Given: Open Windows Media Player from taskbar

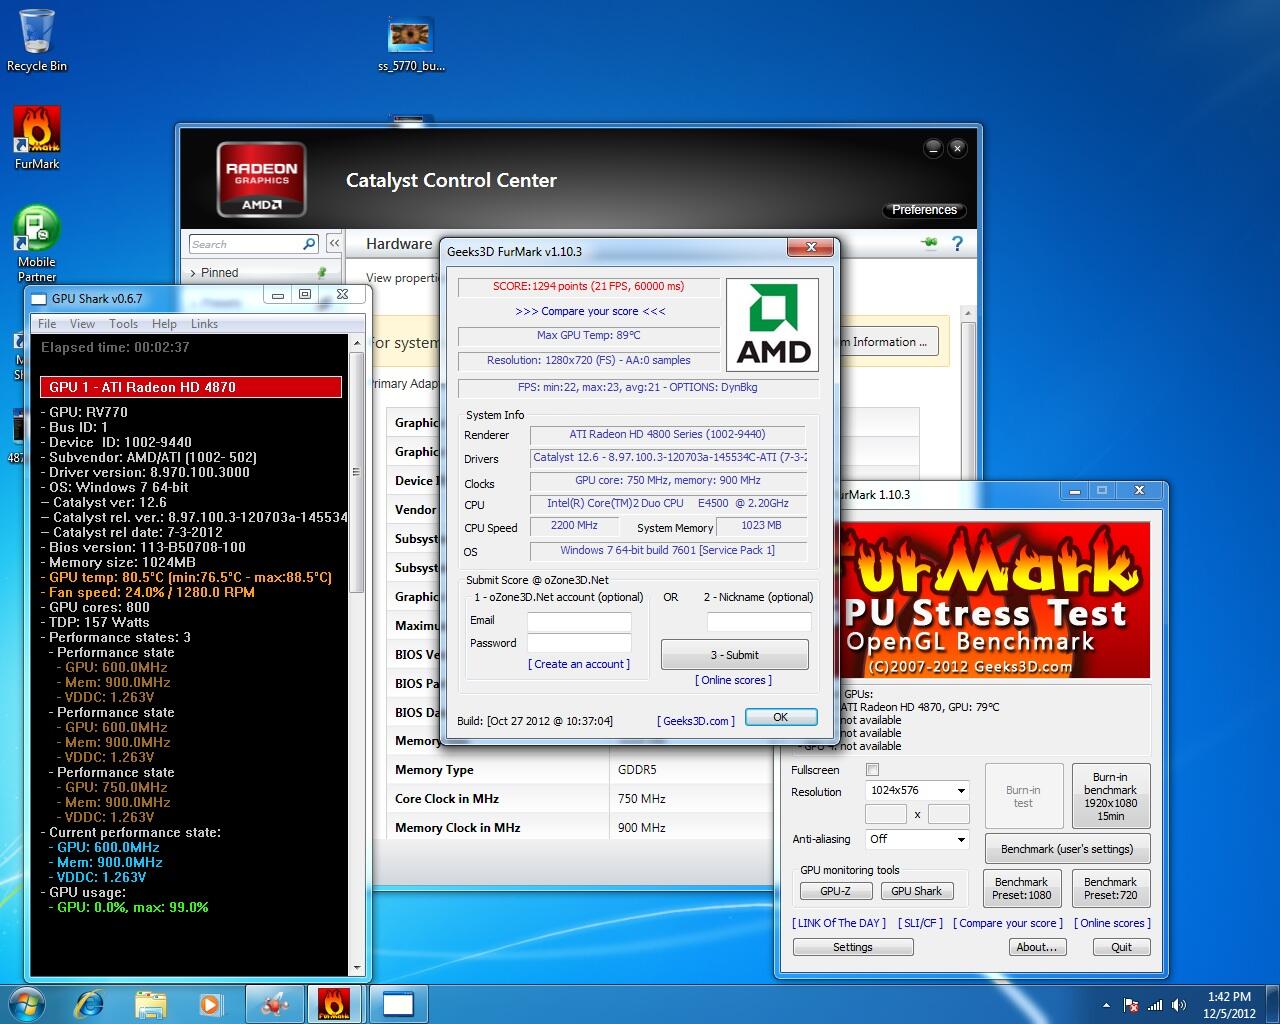Looking at the screenshot, I should [x=210, y=1003].
